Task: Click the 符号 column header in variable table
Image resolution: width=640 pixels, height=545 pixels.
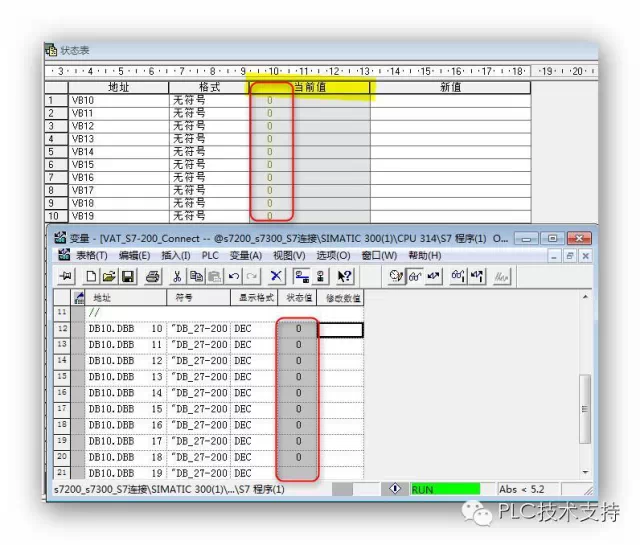Action: 198,298
